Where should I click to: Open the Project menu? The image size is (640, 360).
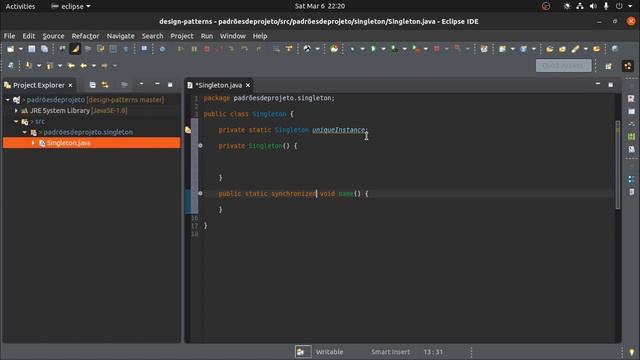[x=182, y=36]
